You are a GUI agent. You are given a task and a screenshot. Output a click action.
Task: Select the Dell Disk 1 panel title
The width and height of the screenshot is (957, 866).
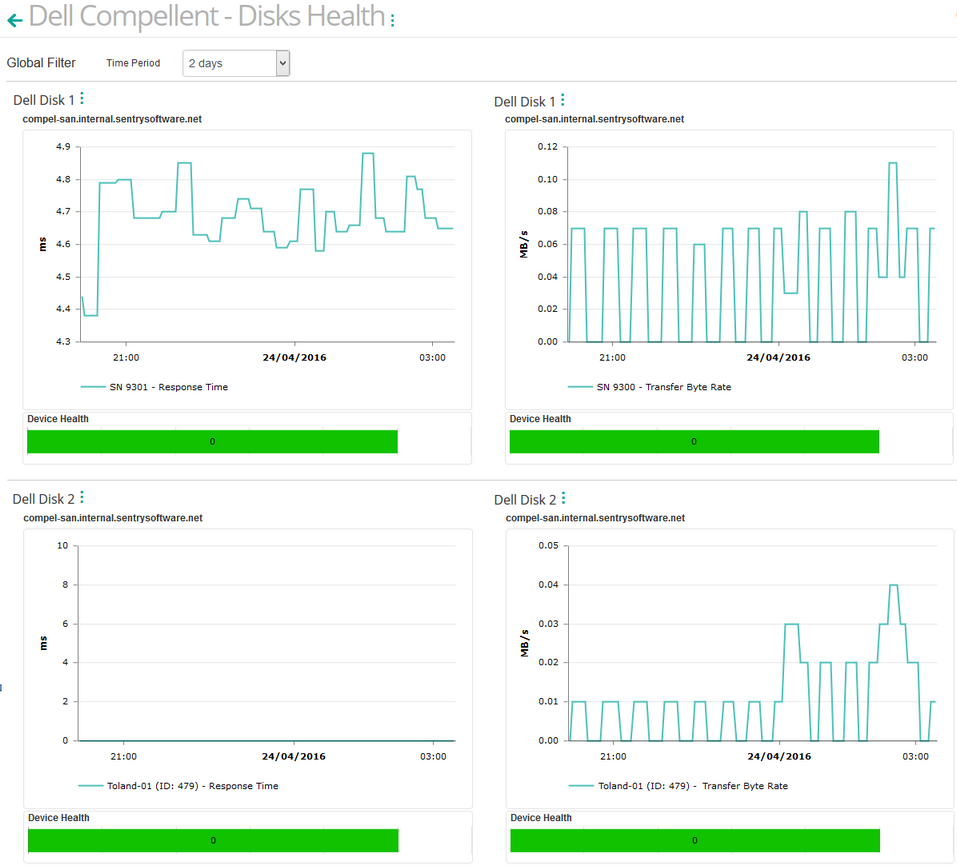click(x=42, y=99)
